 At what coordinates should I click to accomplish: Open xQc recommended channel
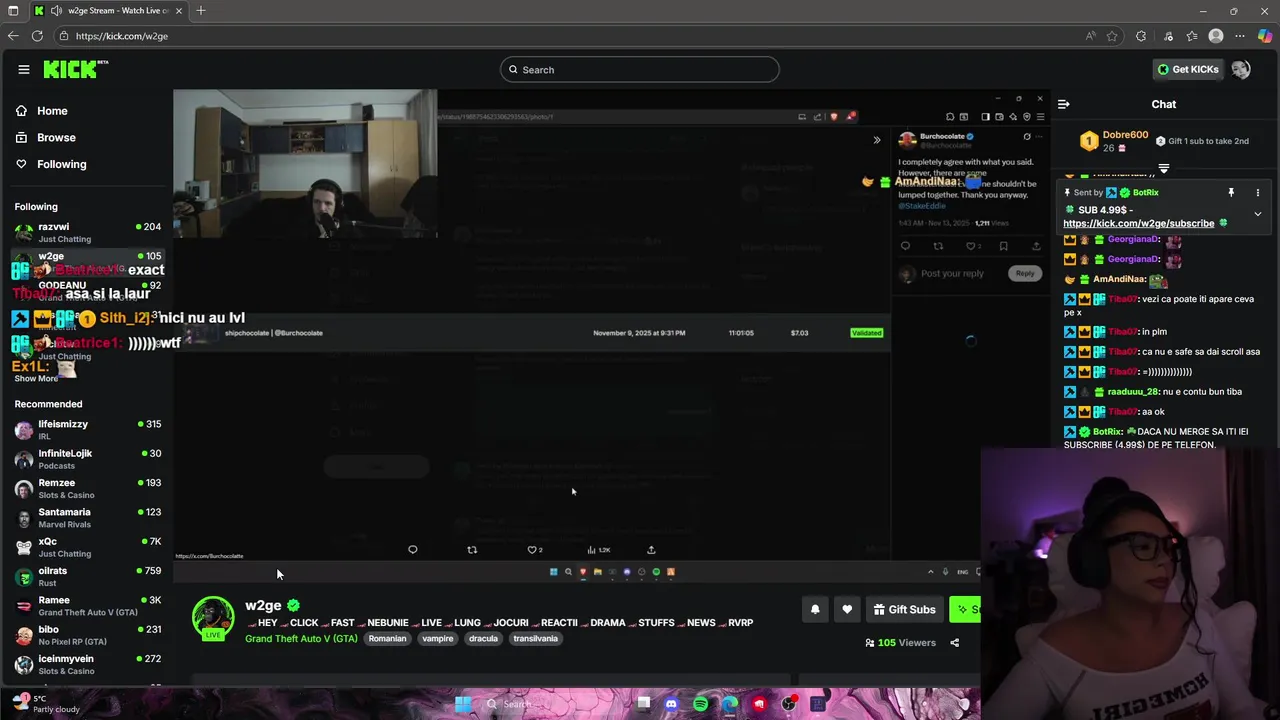click(88, 547)
